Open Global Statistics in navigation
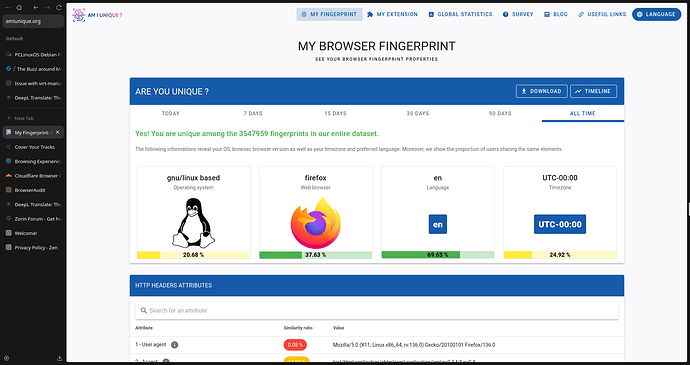The image size is (690, 365). point(460,14)
